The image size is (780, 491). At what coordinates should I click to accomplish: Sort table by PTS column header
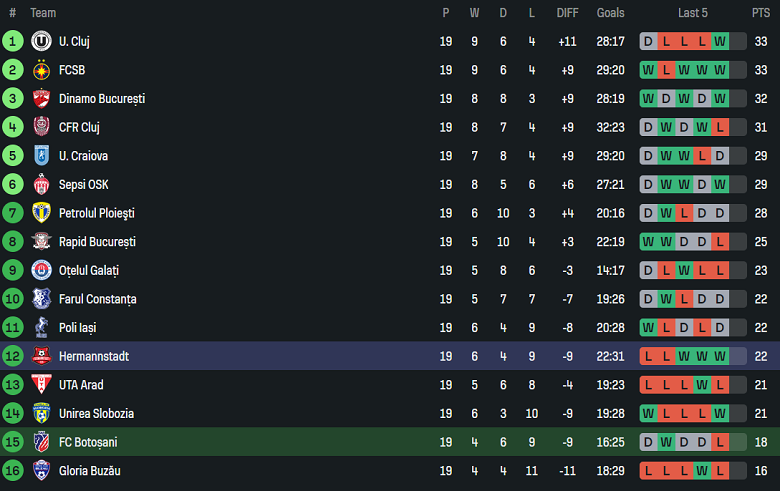pos(761,13)
